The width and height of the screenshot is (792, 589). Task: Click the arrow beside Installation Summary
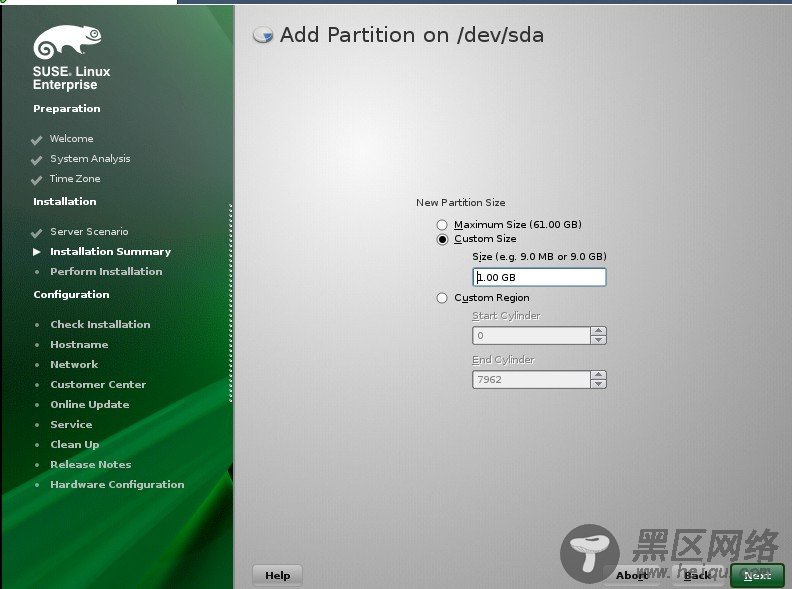[x=37, y=252]
